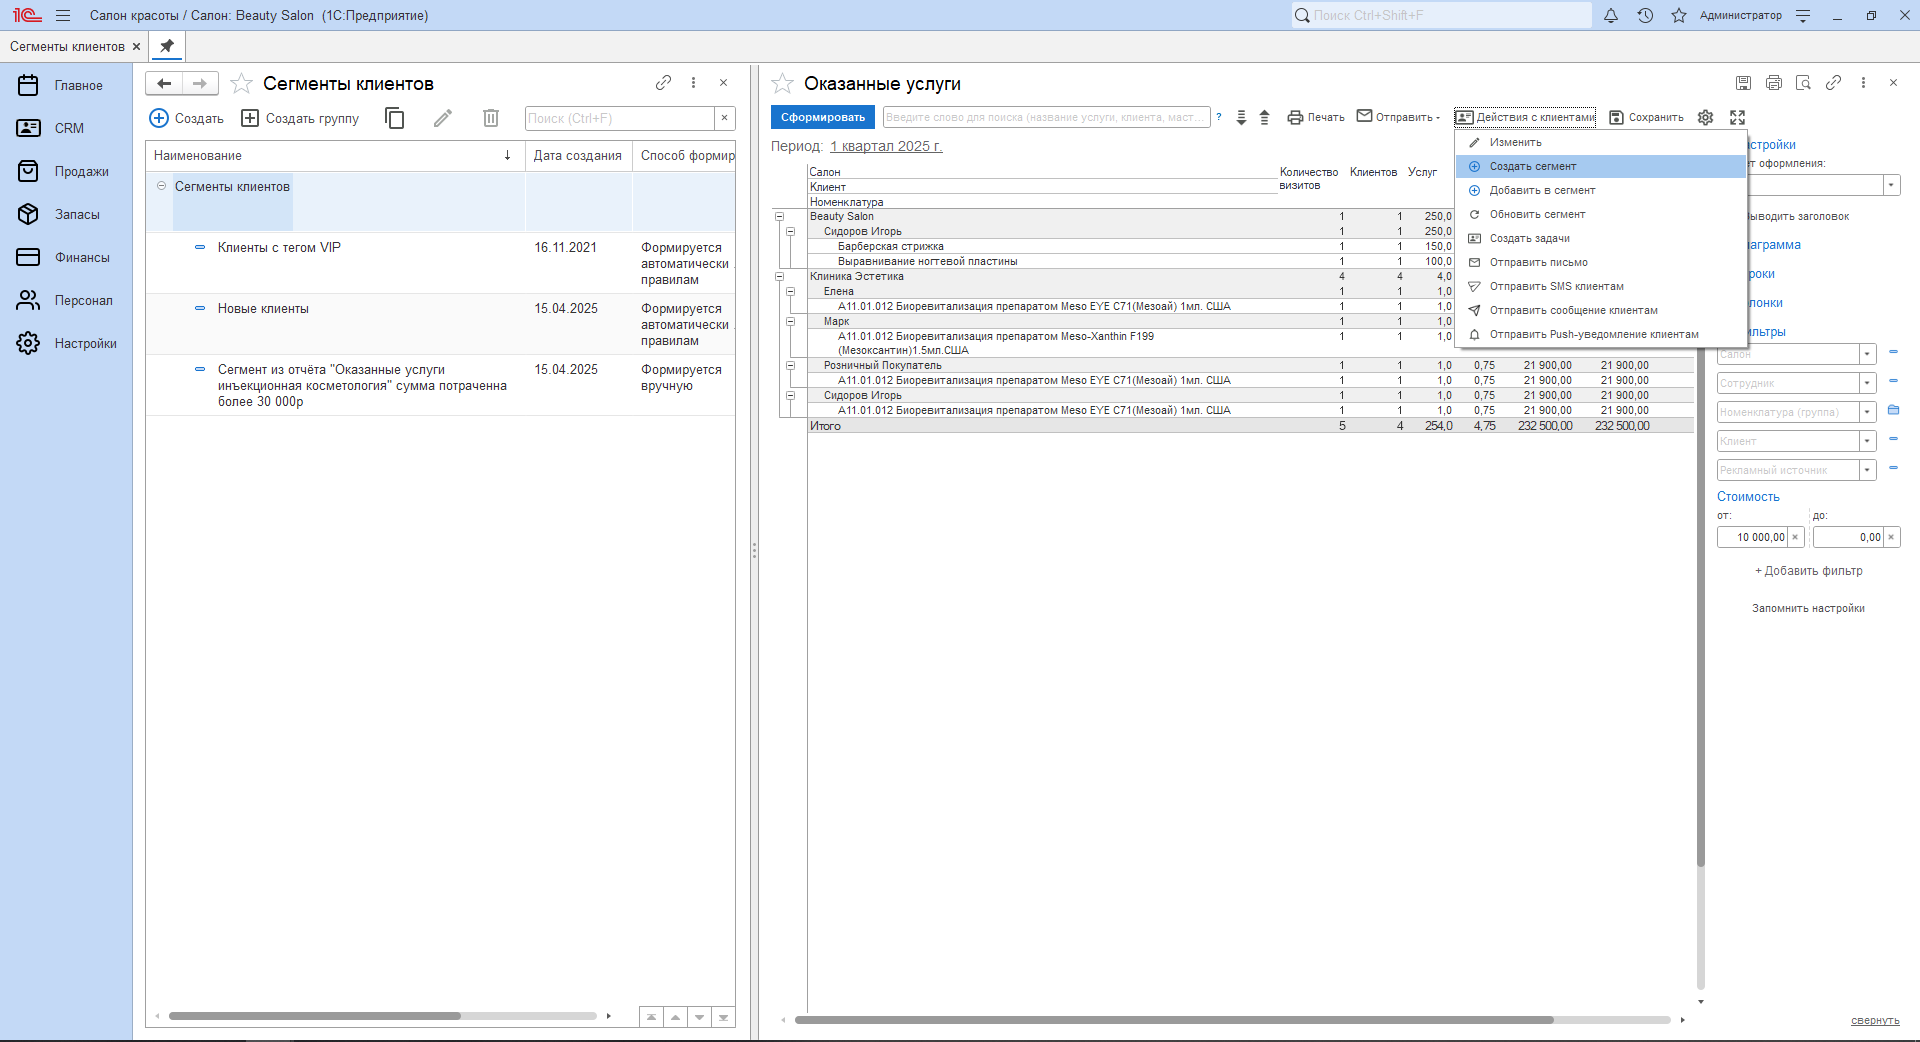Select segment row Новые клиенты
1920x1042 pixels.
440,323
